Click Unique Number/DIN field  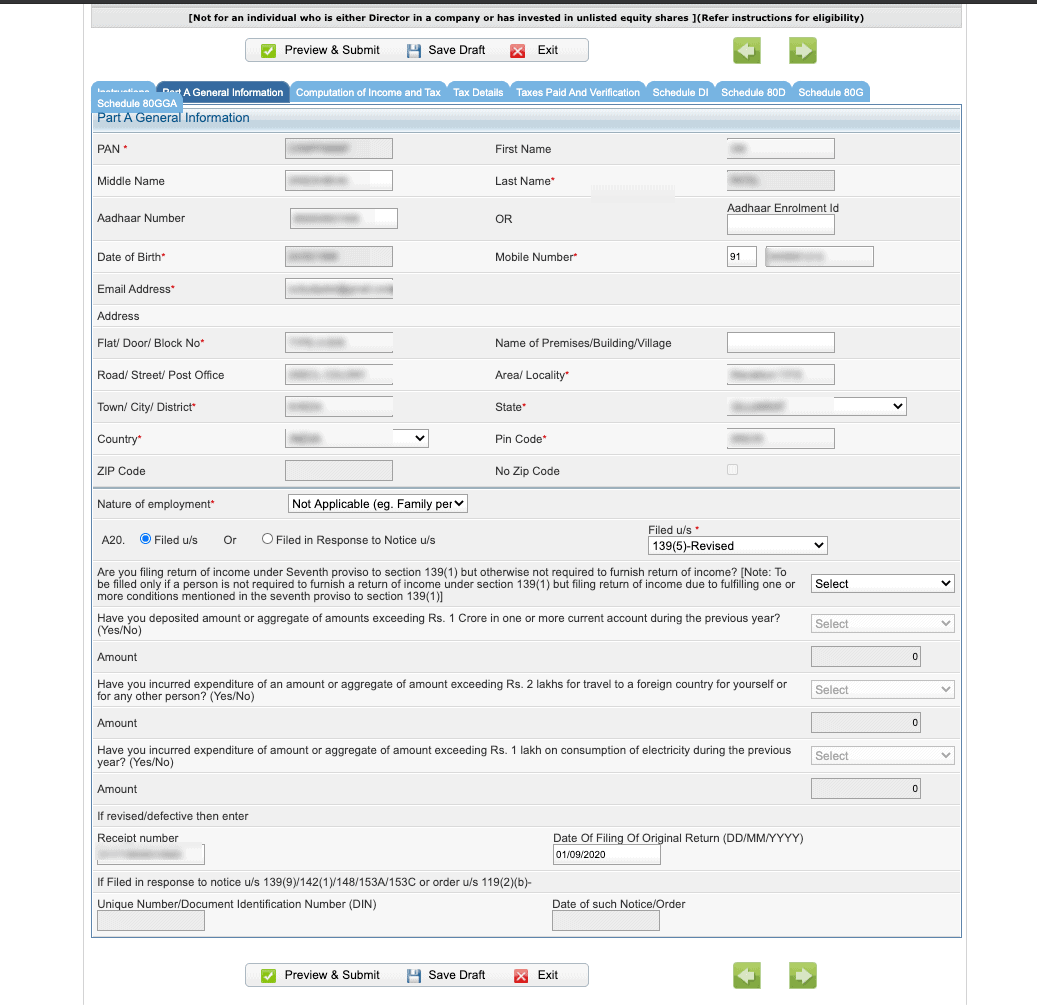(151, 920)
